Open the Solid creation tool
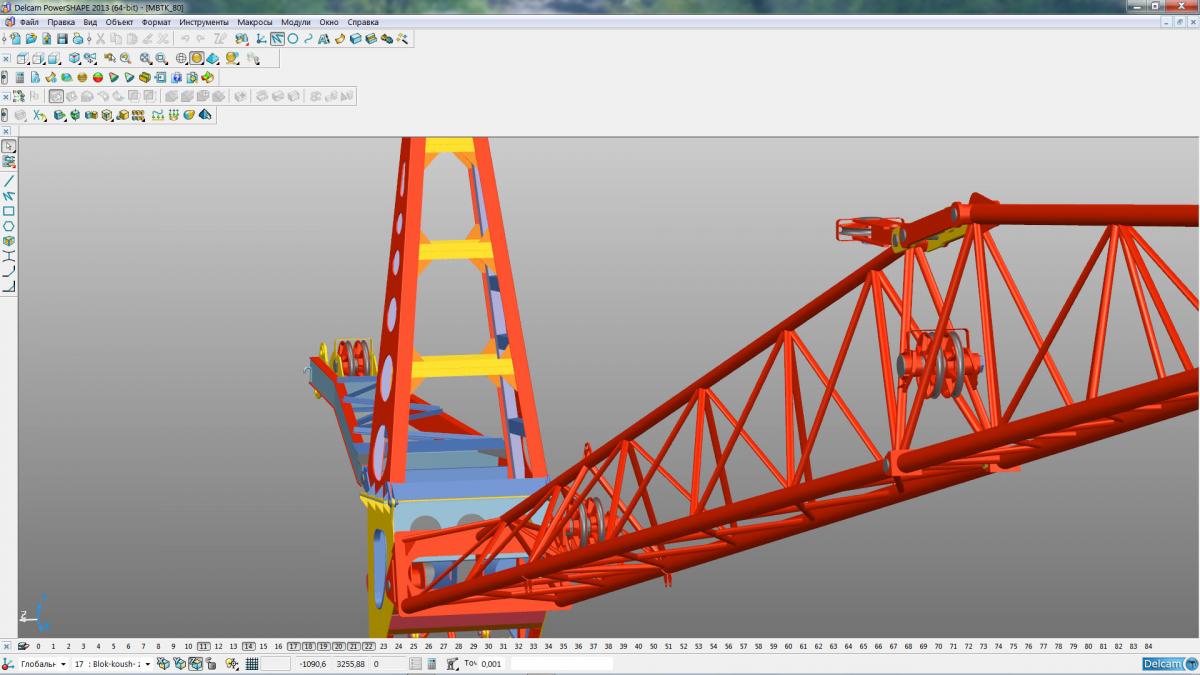This screenshot has width=1200, height=675. pyautogui.click(x=355, y=39)
